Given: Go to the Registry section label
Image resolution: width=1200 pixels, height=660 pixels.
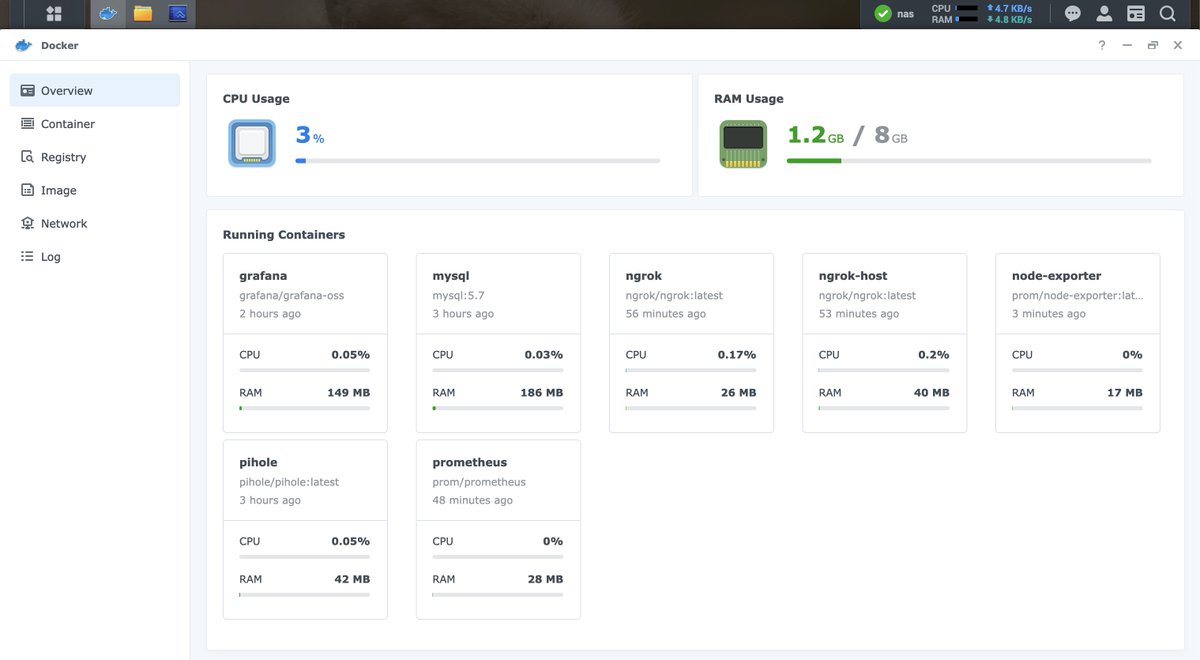Looking at the screenshot, I should coord(64,157).
